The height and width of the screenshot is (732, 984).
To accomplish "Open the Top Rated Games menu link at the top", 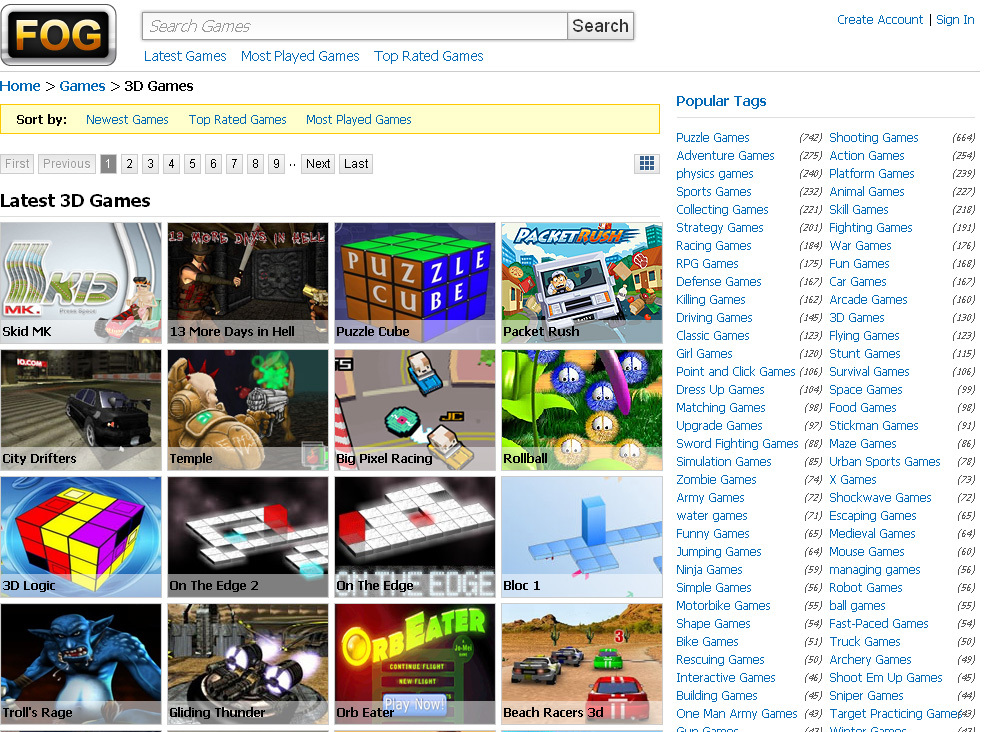I will [429, 57].
